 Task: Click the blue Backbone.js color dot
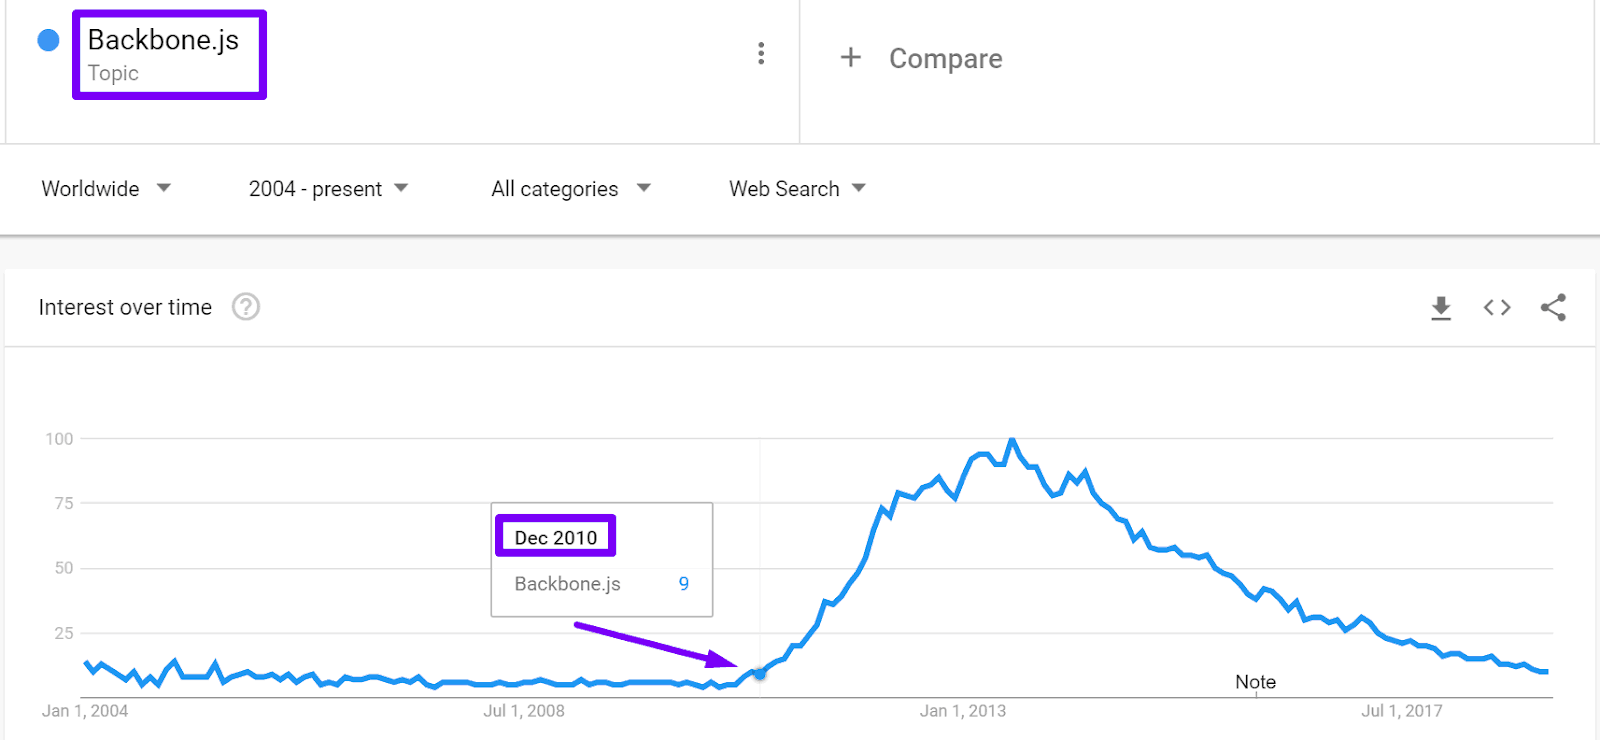[x=48, y=40]
